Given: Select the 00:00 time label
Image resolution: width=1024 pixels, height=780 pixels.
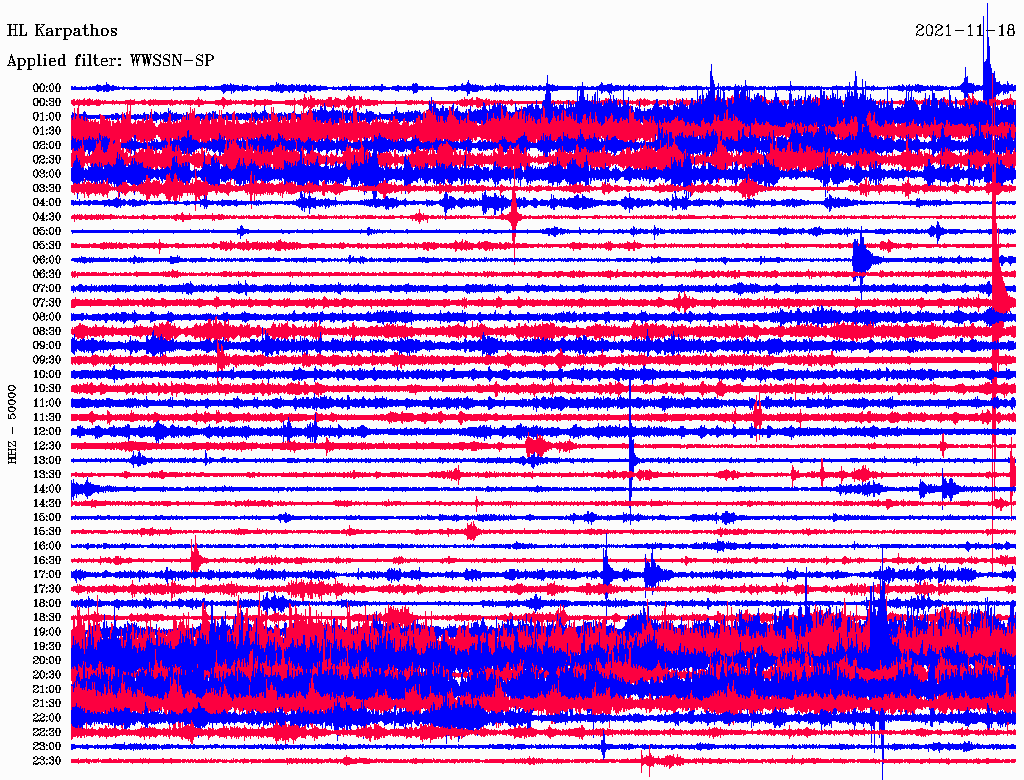Looking at the screenshot, I should [47, 88].
